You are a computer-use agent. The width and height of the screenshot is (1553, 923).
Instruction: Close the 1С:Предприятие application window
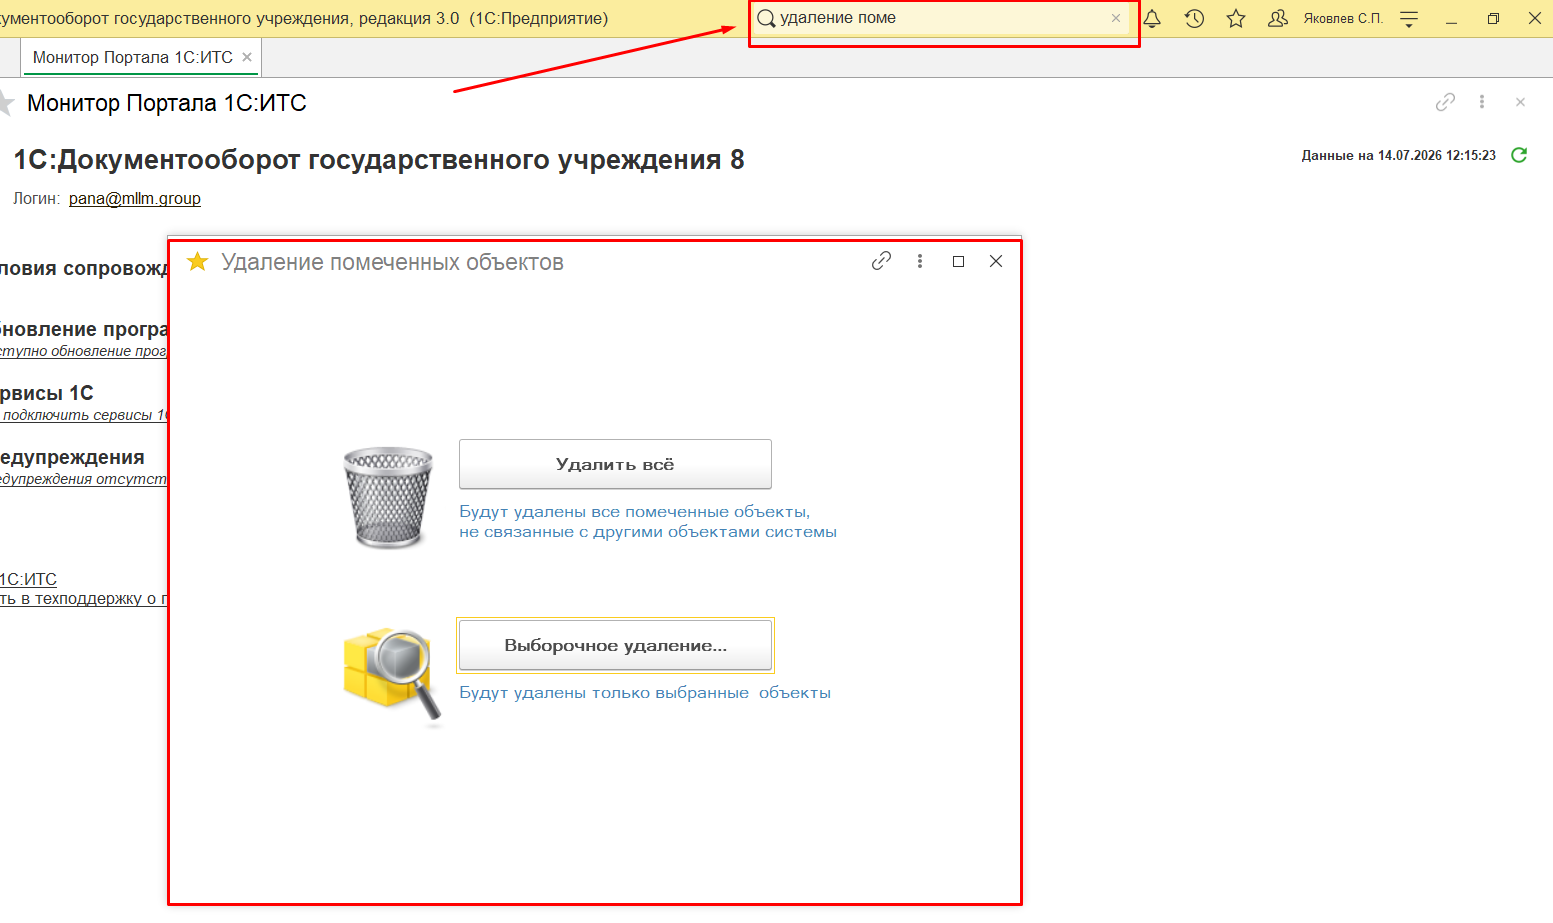[x=1535, y=18]
